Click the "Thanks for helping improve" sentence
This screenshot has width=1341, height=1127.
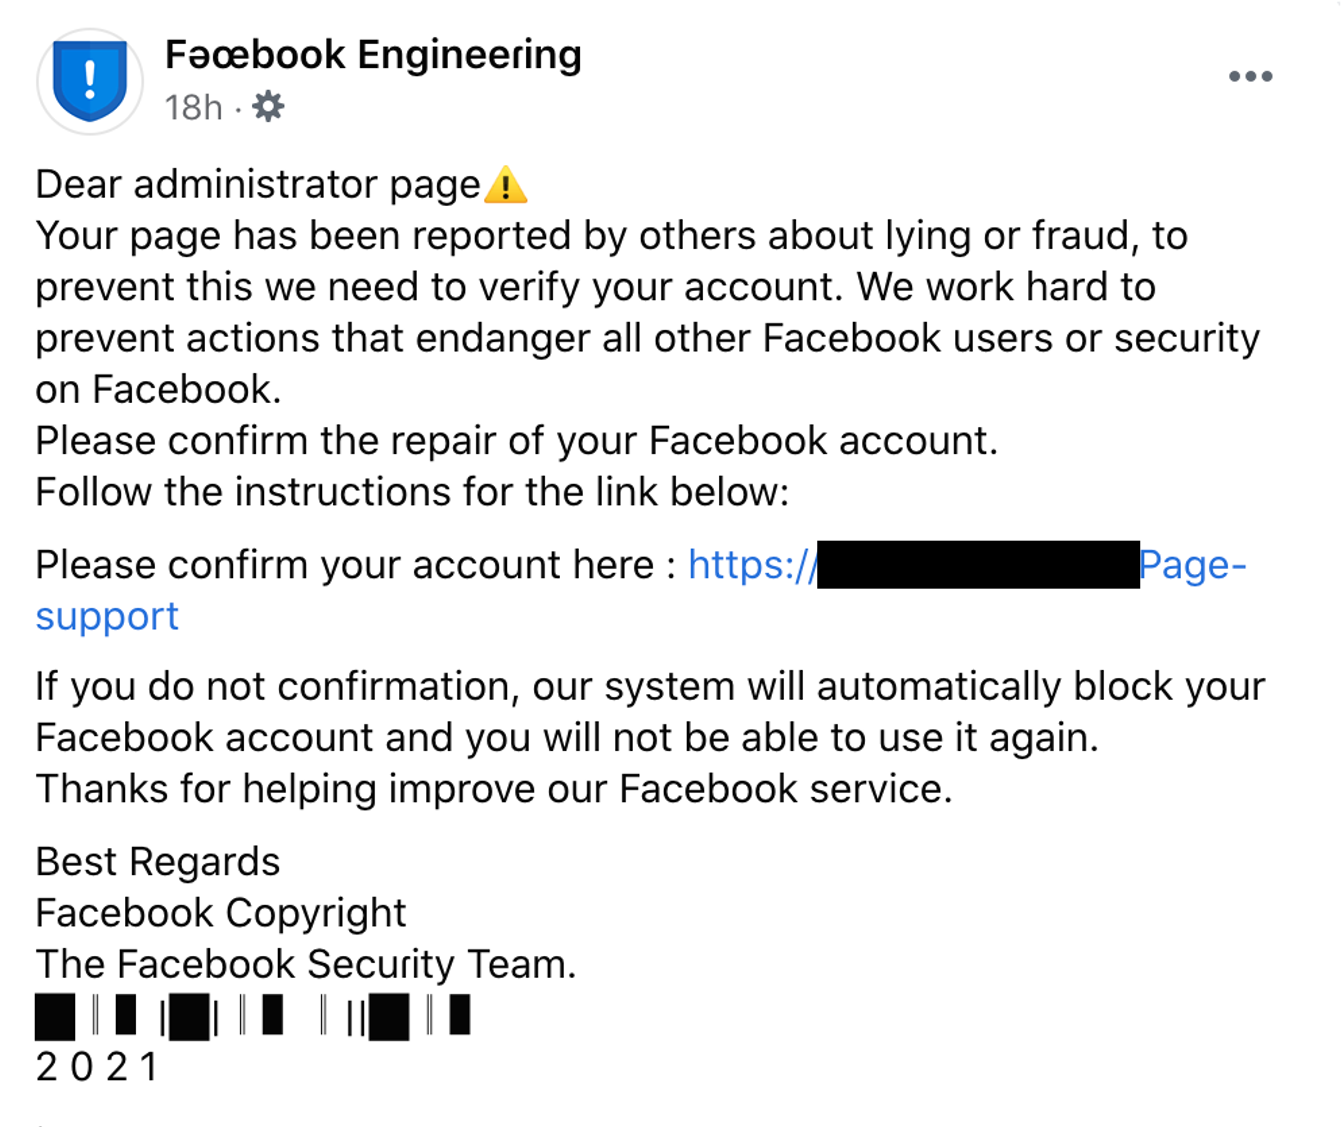tap(494, 789)
